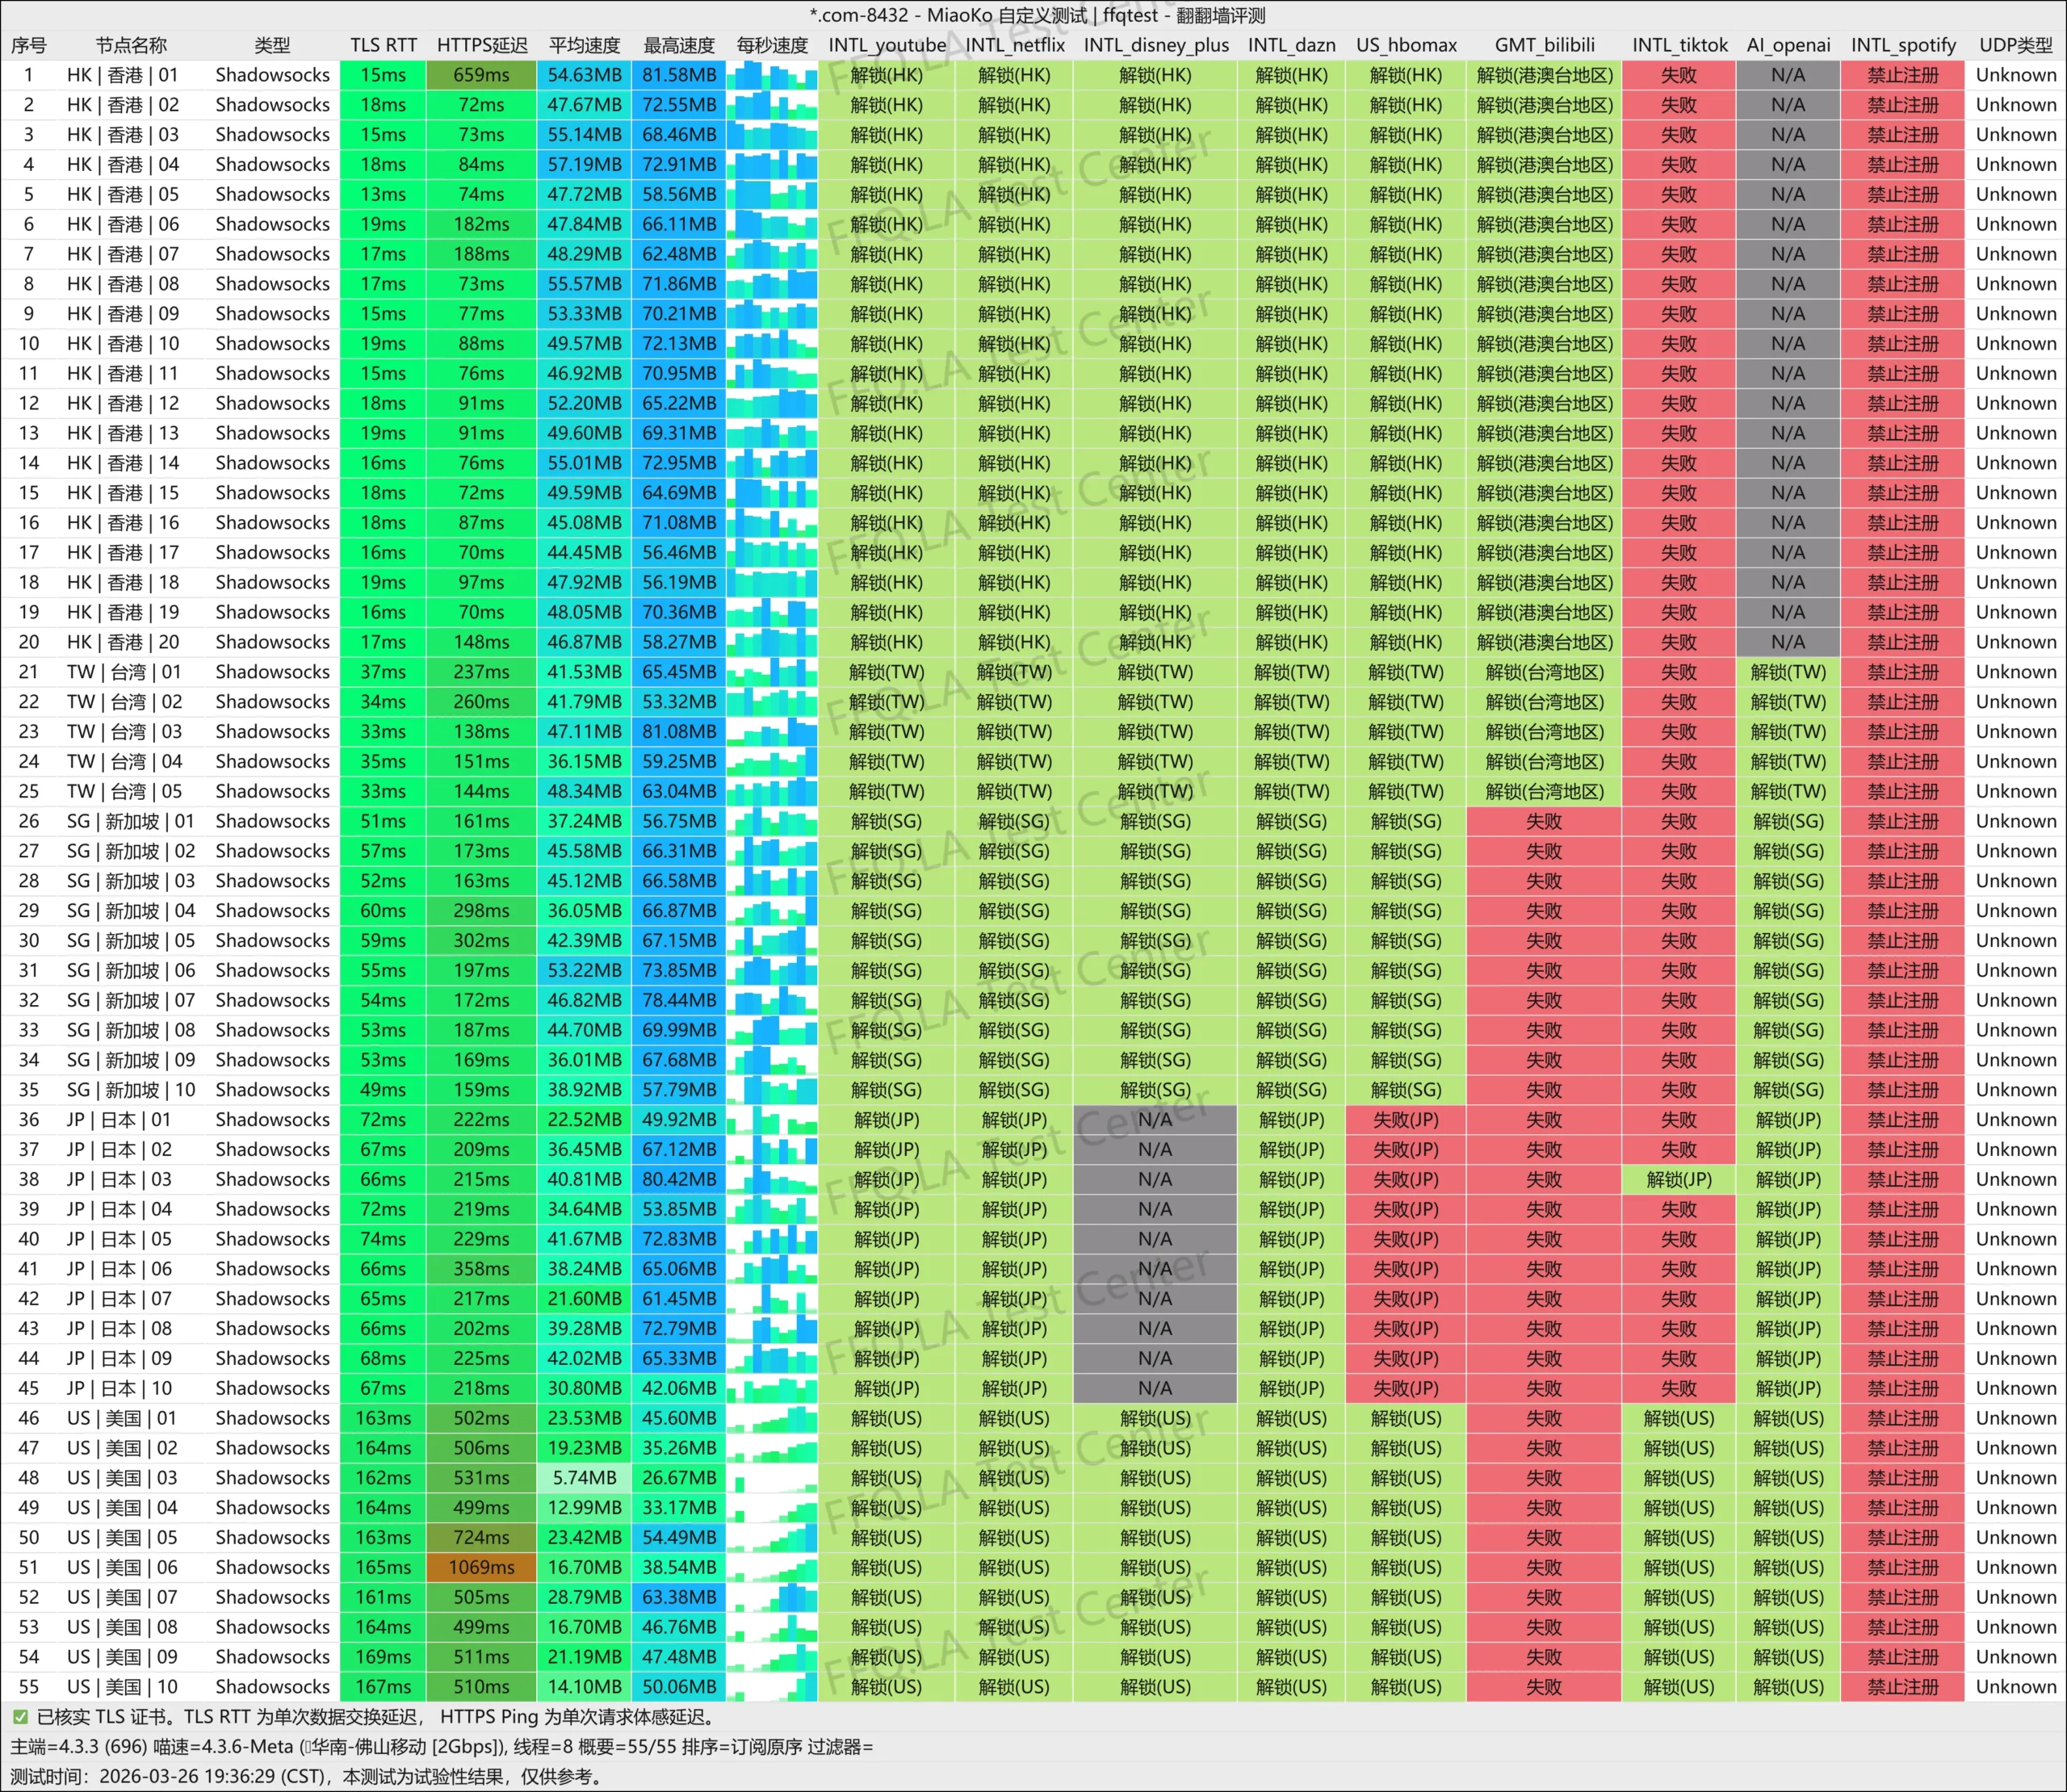Click the red 失败 bilibili cell in row 26
The image size is (2067, 1792).
click(1544, 821)
